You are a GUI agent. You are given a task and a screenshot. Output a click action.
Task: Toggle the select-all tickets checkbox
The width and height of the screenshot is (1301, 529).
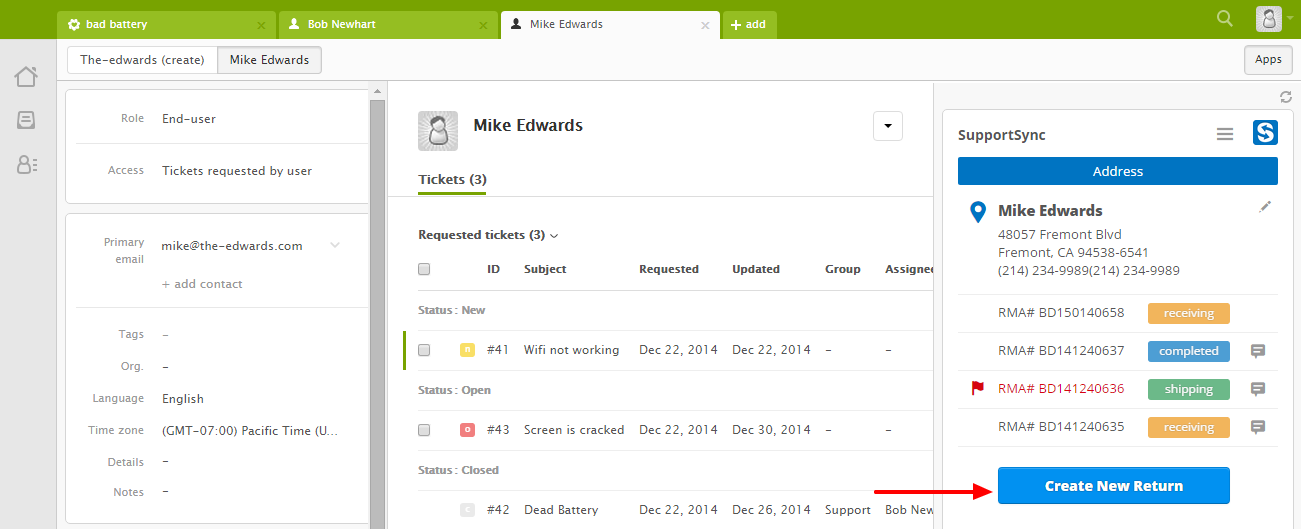pos(424,269)
